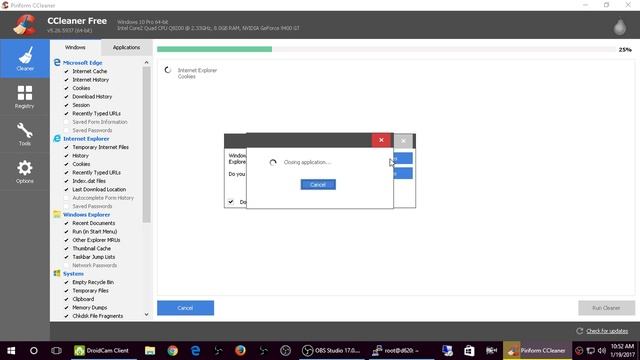Open the Options gear section
640x360 pixels.
tap(25, 172)
